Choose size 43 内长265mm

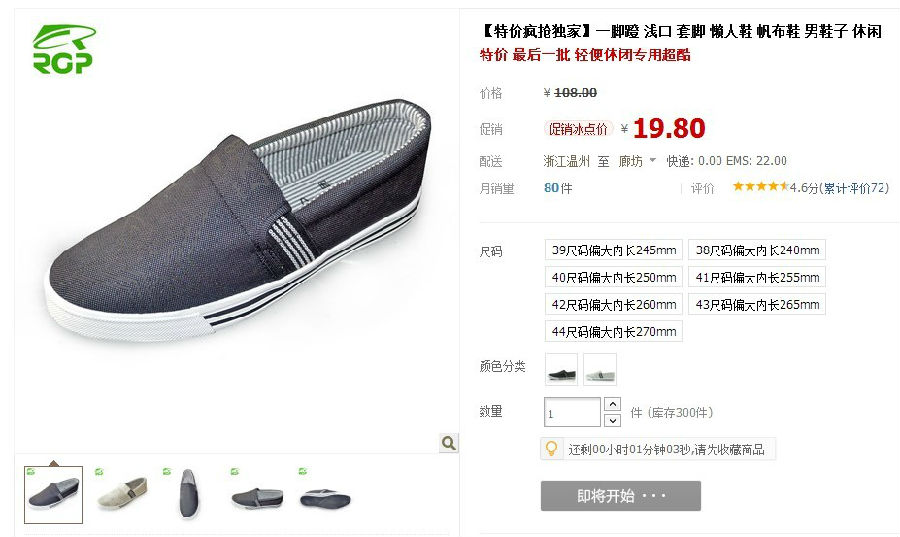click(x=757, y=304)
